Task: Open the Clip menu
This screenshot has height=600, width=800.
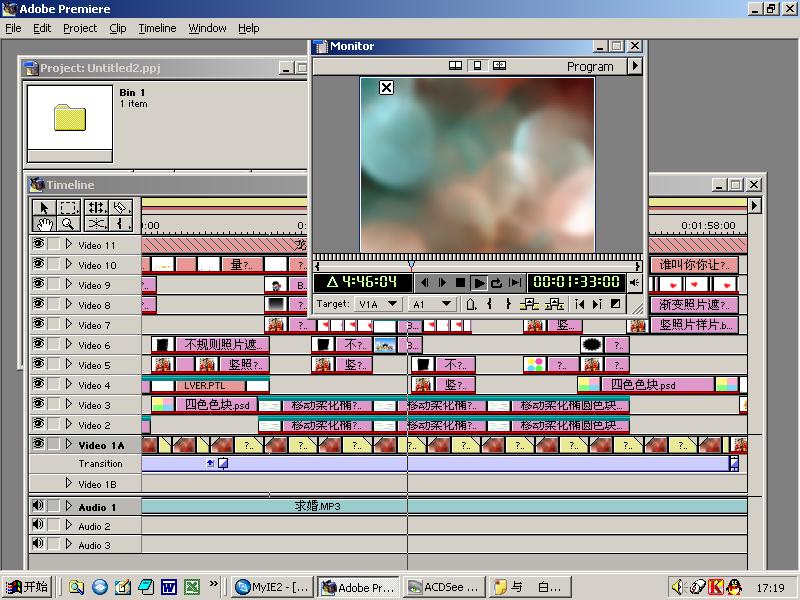Action: (118, 28)
